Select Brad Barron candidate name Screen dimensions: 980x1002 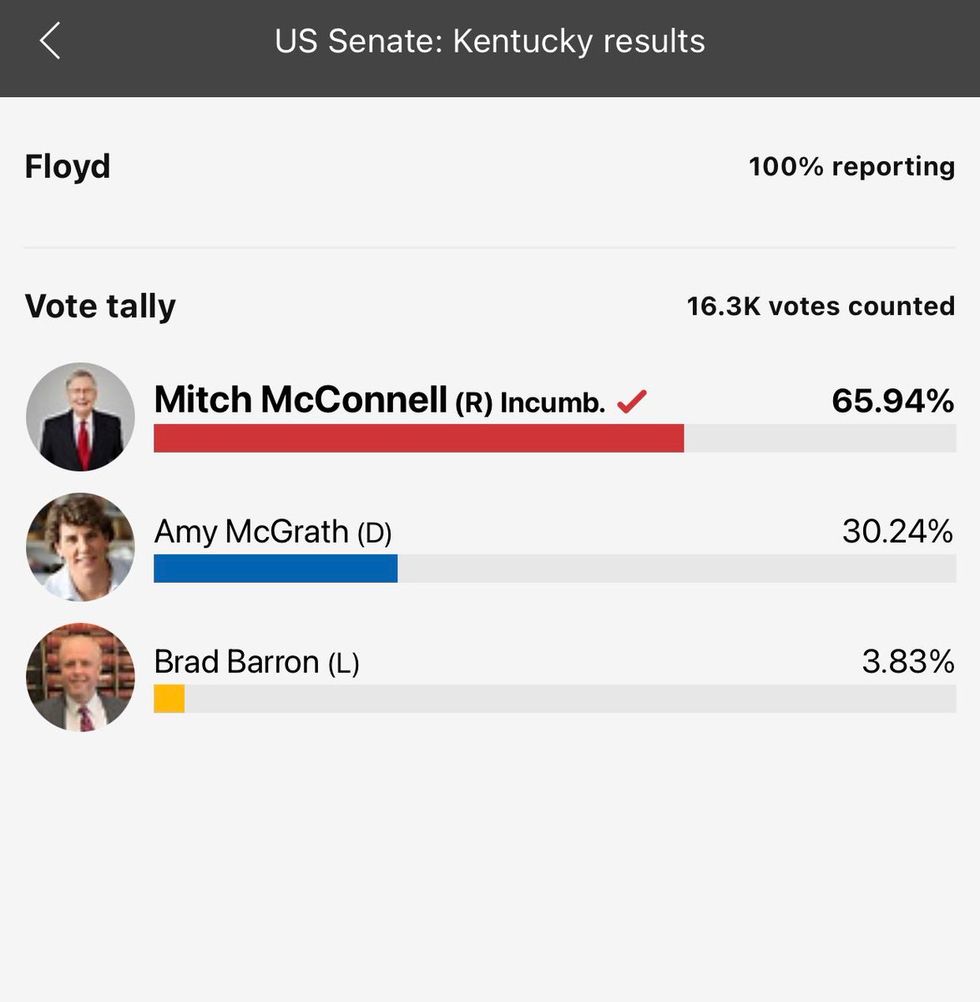click(236, 662)
